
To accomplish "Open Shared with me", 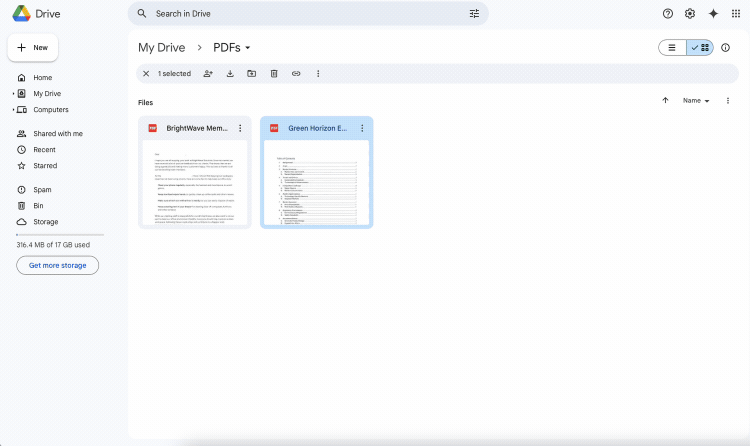I will [58, 134].
